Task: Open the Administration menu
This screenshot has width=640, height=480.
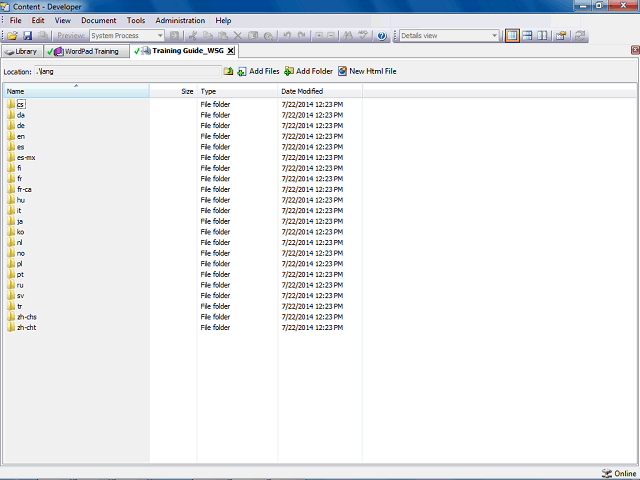Action: 180,20
